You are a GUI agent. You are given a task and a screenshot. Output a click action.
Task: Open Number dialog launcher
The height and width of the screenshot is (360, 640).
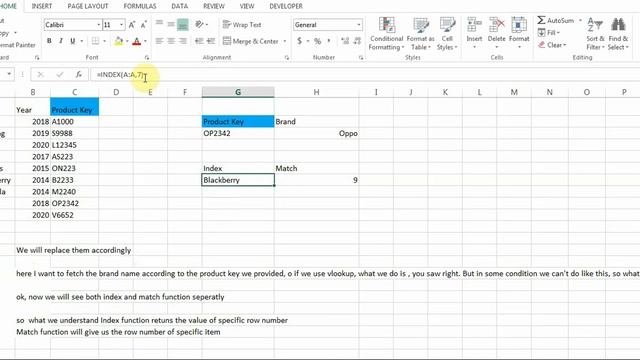pyautogui.click(x=361, y=58)
